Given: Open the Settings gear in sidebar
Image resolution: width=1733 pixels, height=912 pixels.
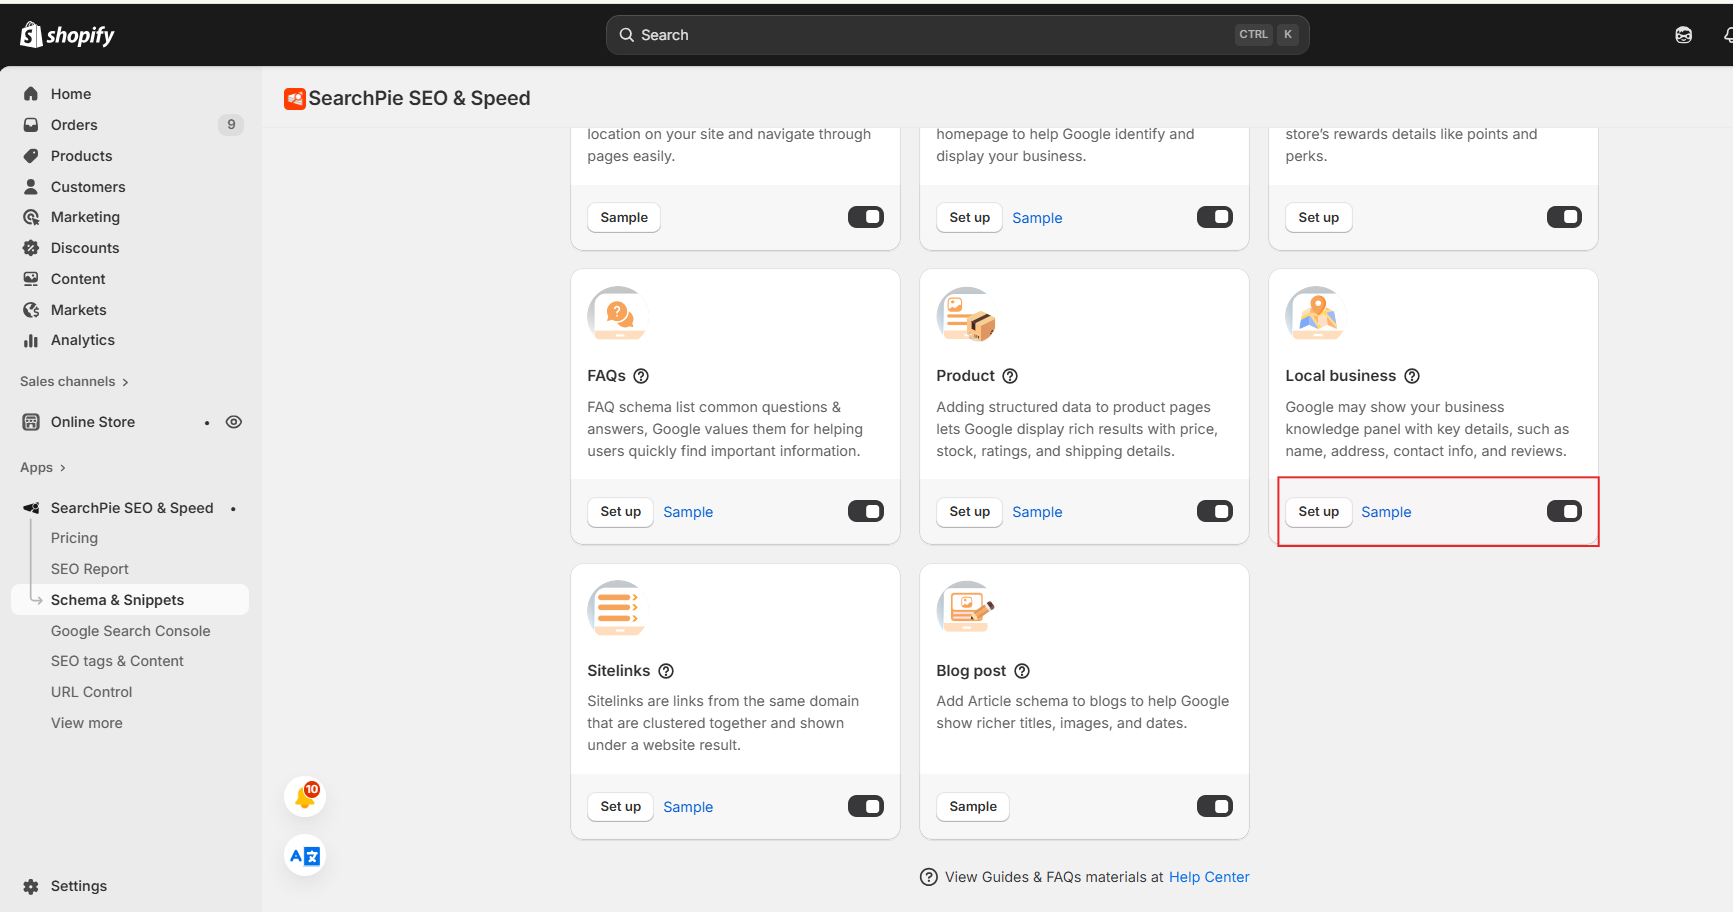Looking at the screenshot, I should (31, 886).
